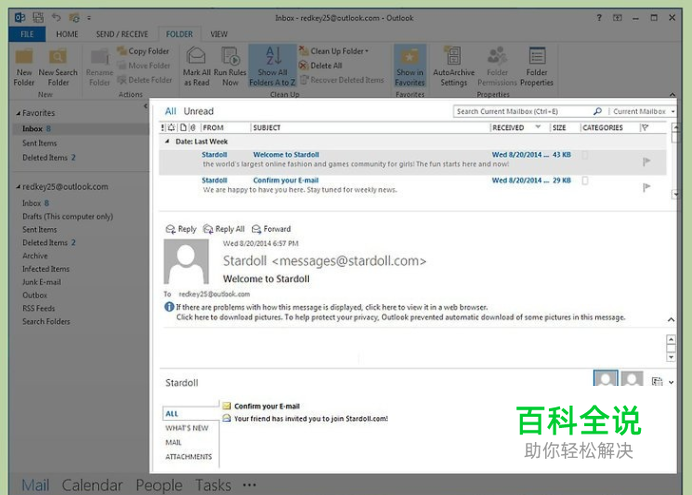Click the message list scrollbar down arrow
The image size is (692, 495).
click(675, 194)
